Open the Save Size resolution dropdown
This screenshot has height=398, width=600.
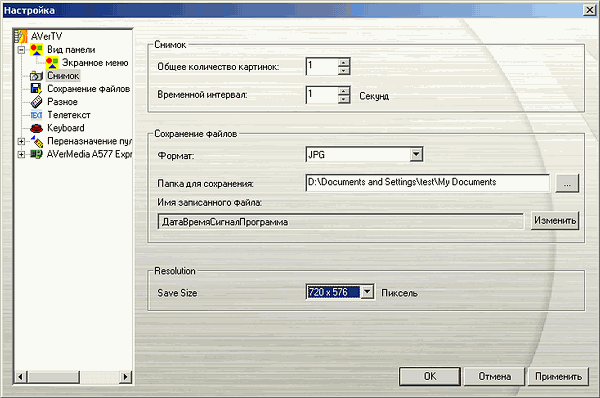tap(367, 292)
